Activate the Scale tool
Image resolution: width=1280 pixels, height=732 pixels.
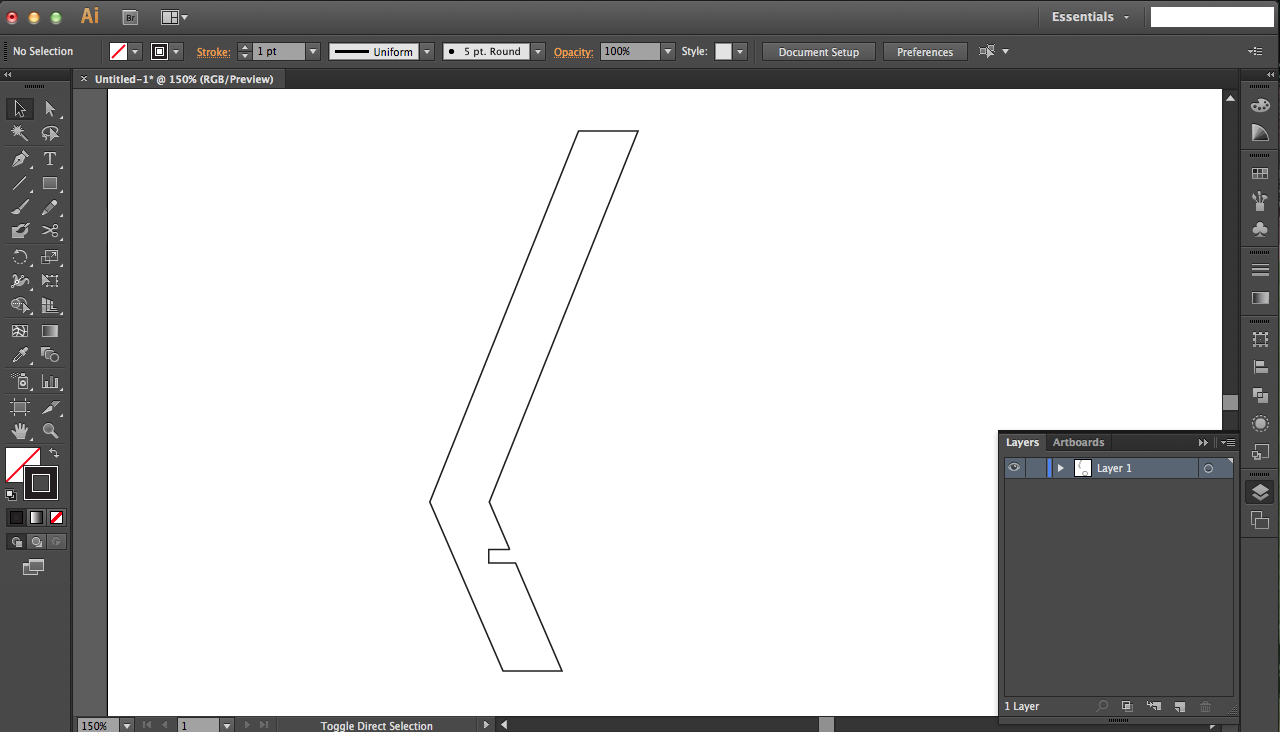click(x=50, y=257)
